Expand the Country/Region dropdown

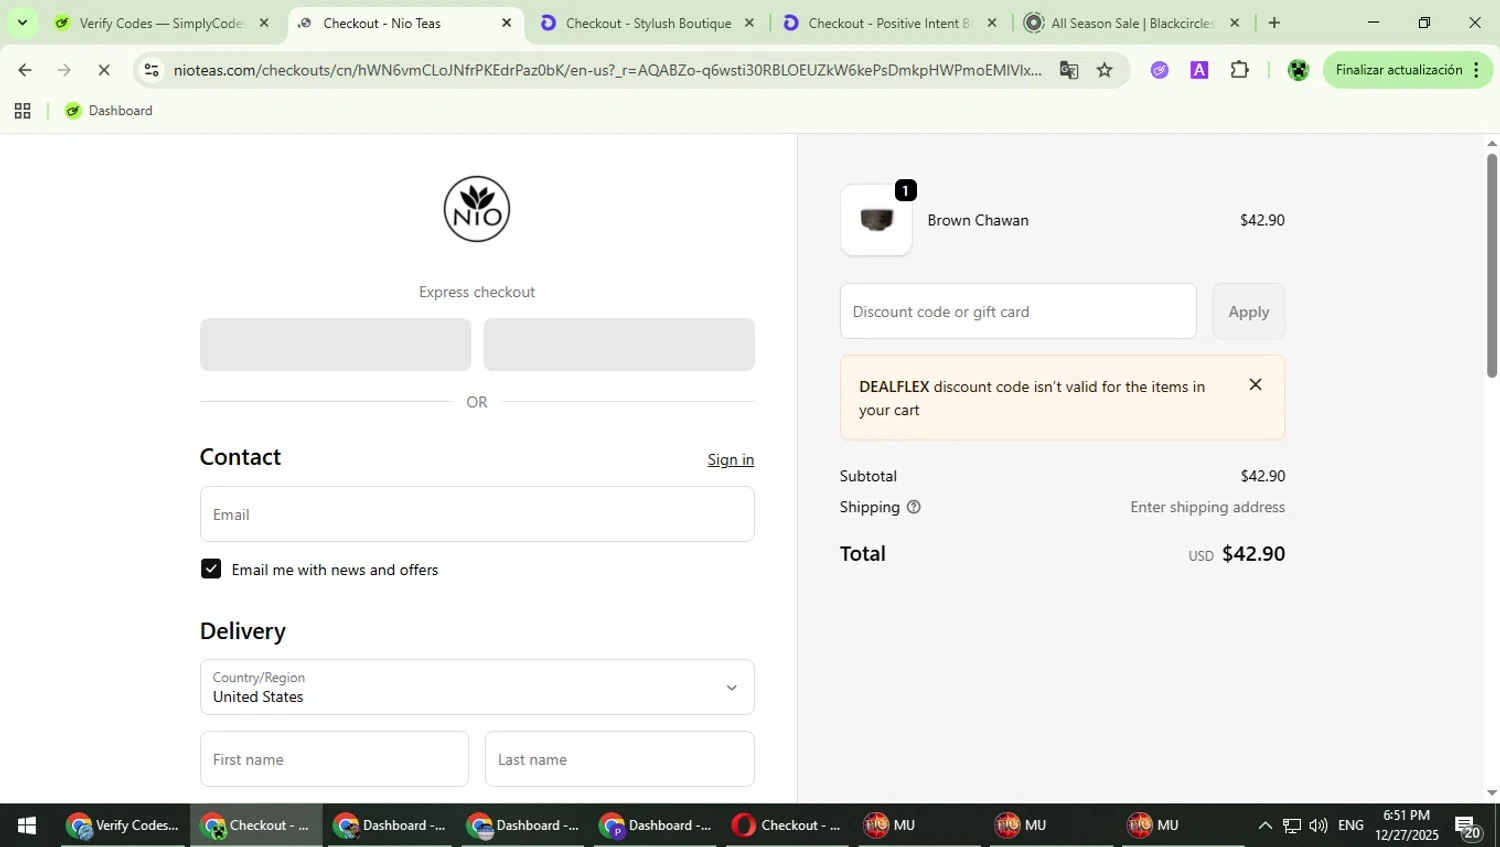(477, 687)
